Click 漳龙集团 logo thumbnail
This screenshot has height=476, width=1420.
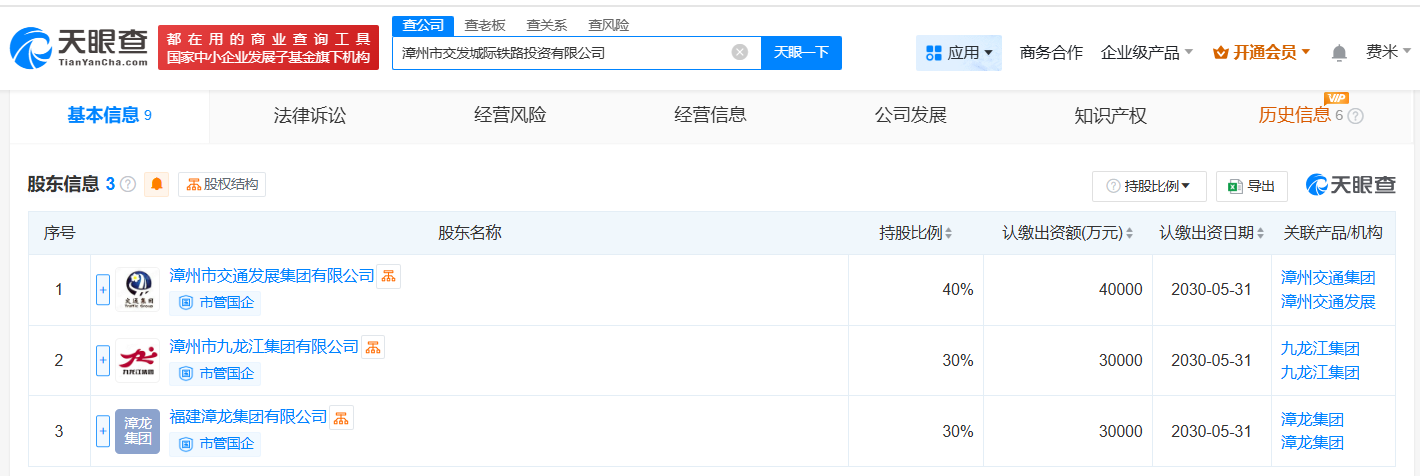click(x=137, y=431)
